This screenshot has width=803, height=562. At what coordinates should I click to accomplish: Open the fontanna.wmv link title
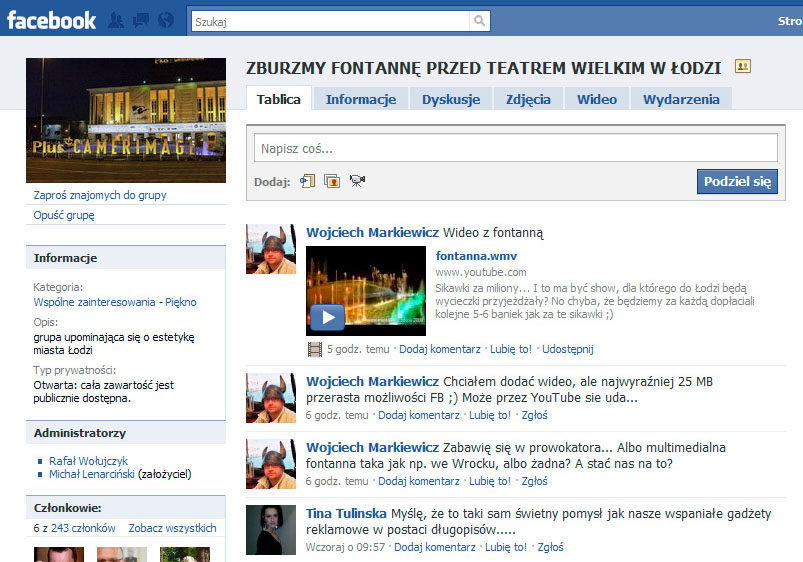(476, 256)
